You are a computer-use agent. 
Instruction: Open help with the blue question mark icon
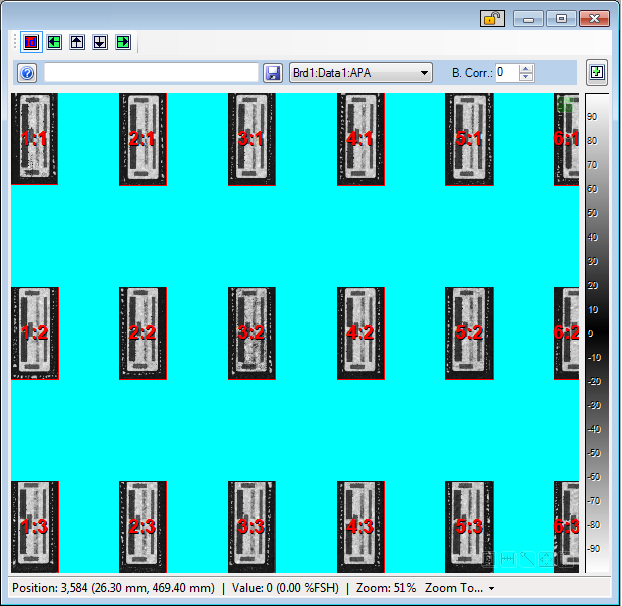coord(28,73)
